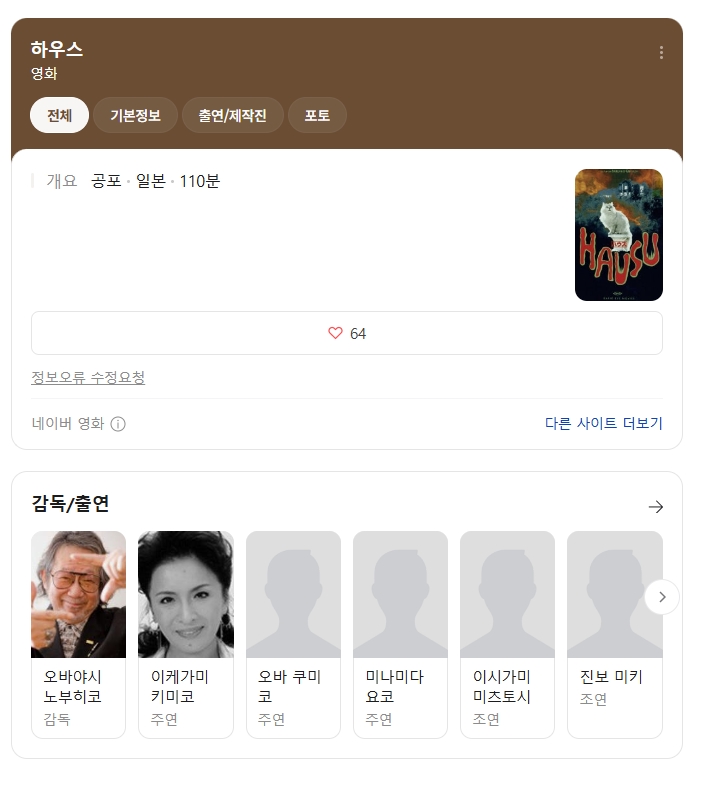Switch to the 기본정보 tab
The height and width of the screenshot is (793, 701).
coord(136,115)
